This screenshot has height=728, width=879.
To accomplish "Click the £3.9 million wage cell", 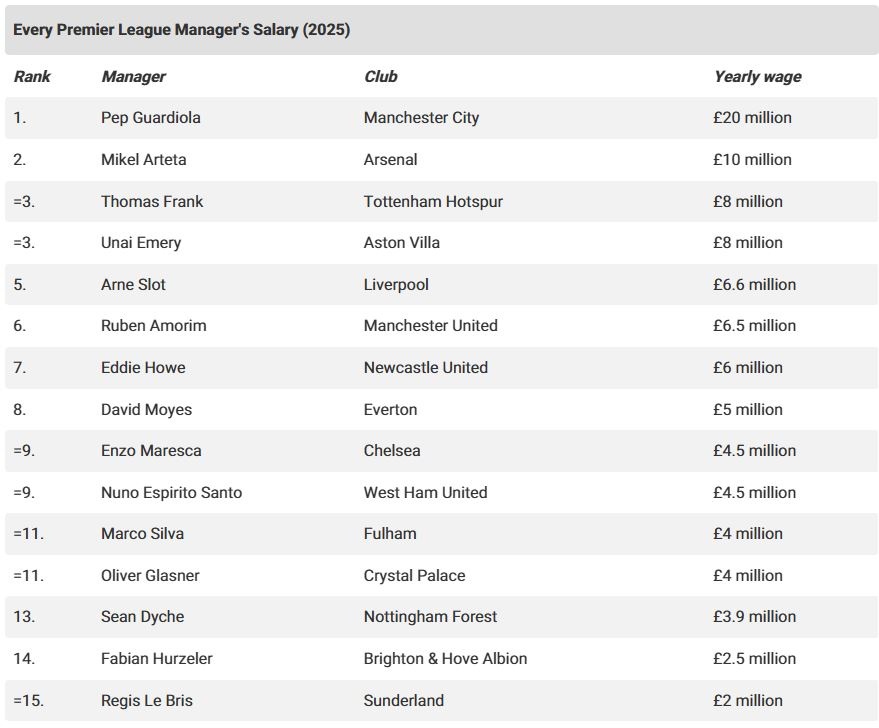I will click(754, 617).
